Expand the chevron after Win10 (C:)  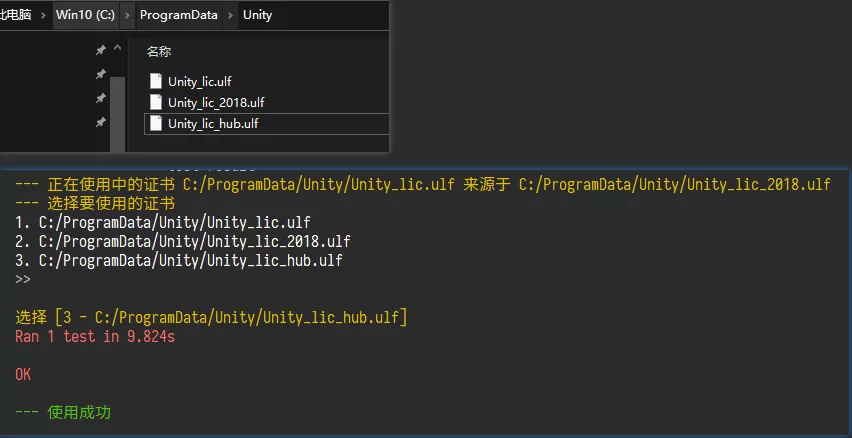(127, 15)
